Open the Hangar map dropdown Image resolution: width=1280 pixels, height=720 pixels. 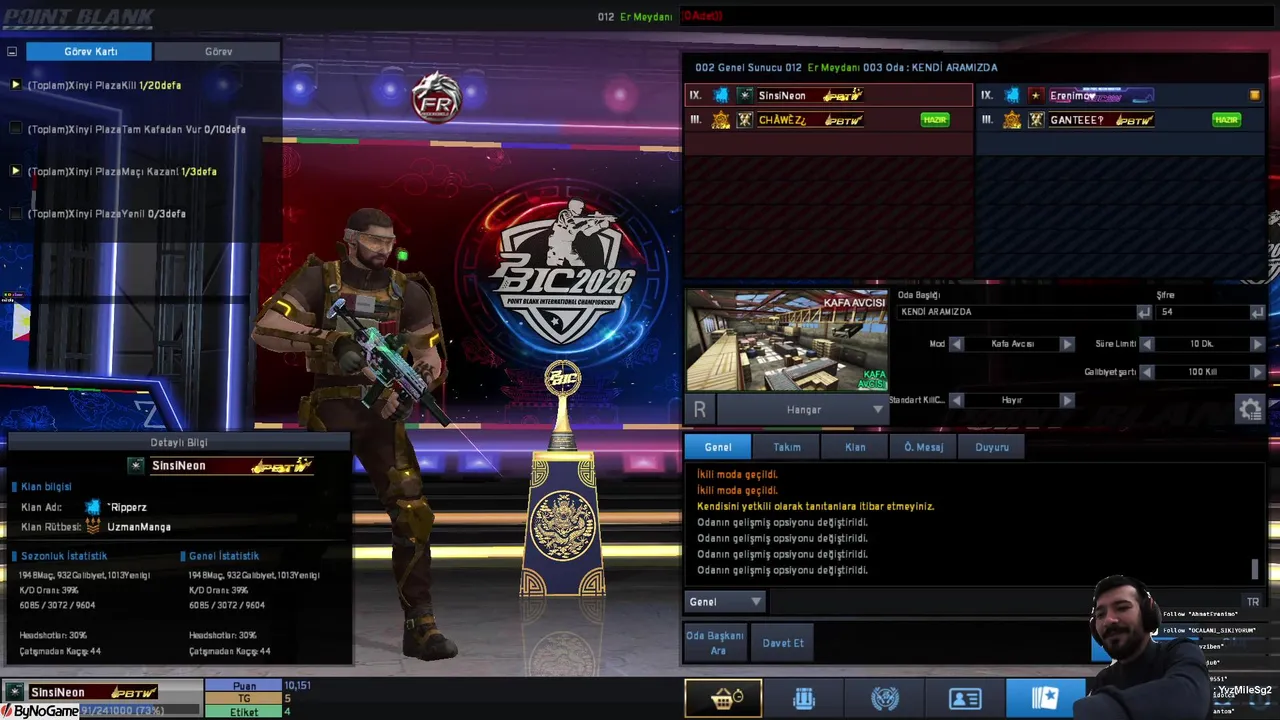[x=802, y=409]
